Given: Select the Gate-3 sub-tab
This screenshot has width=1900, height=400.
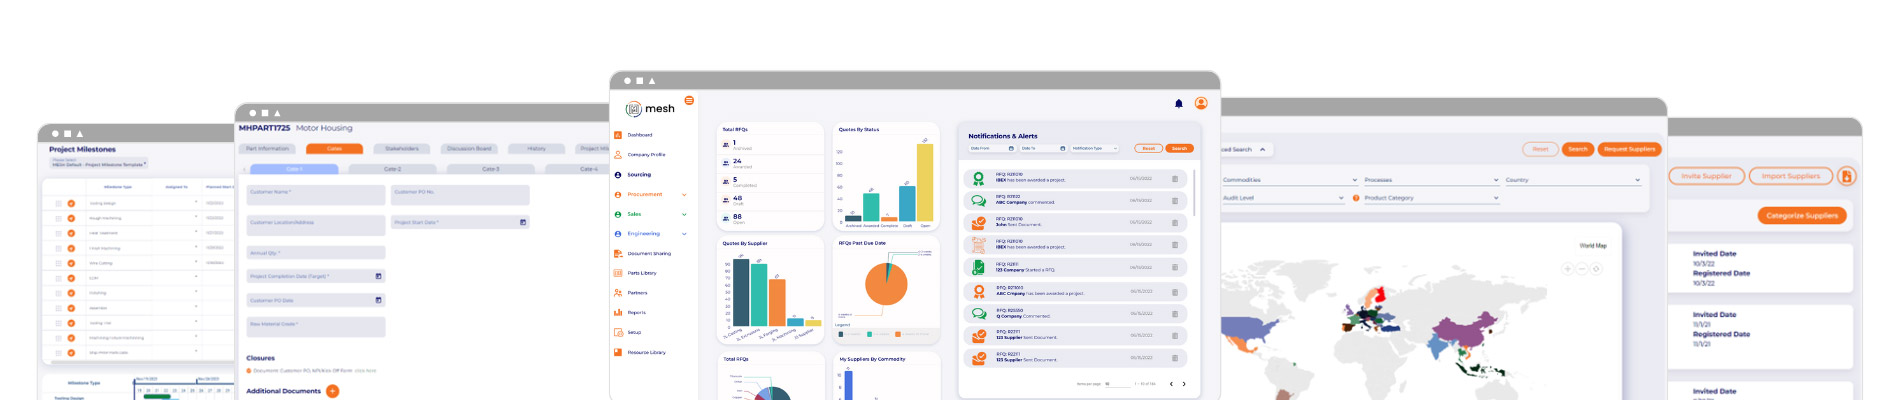Looking at the screenshot, I should (x=491, y=169).
